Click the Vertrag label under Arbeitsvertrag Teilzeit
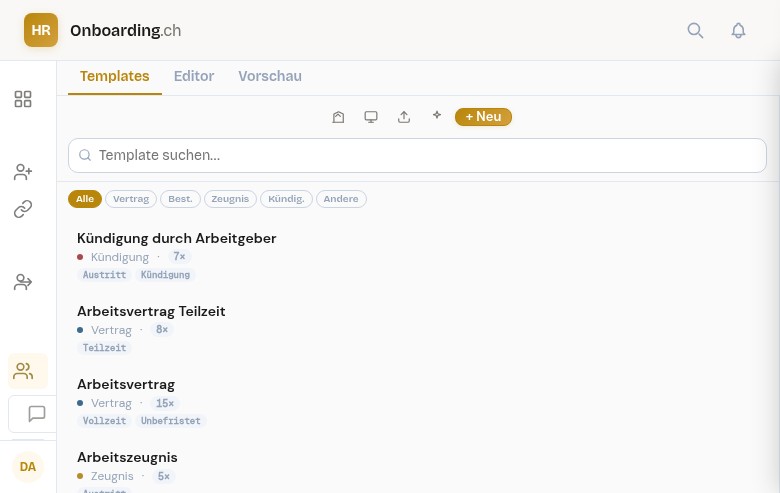This screenshot has height=493, width=780. point(111,330)
